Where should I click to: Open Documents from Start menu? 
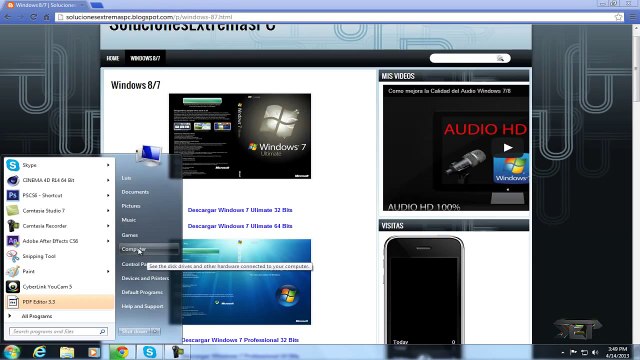(135, 192)
